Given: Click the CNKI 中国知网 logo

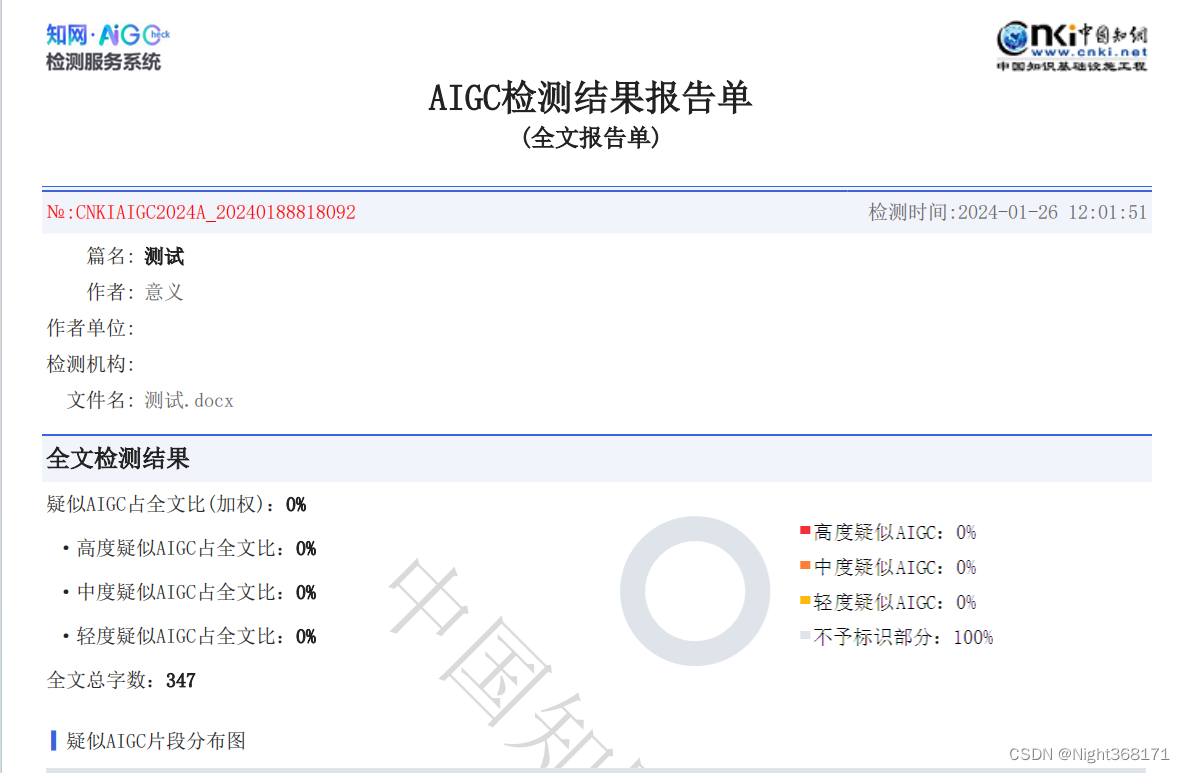Looking at the screenshot, I should point(1073,38).
